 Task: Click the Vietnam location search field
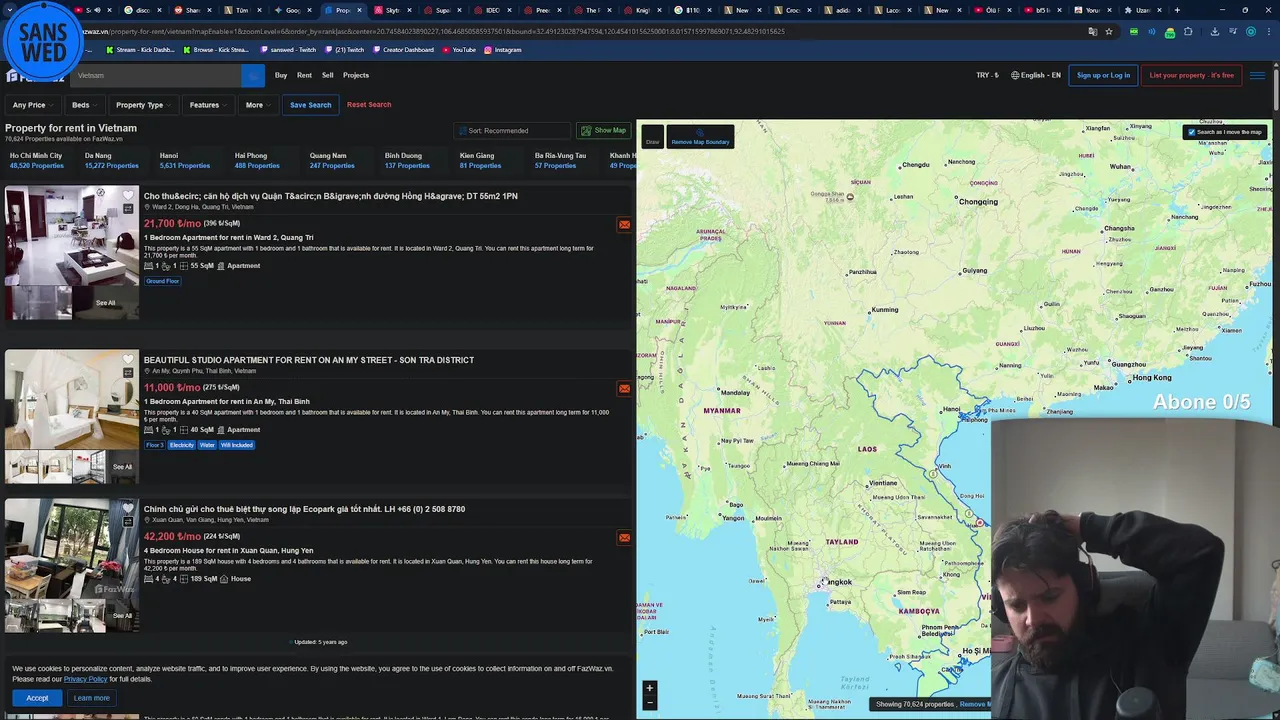pyautogui.click(x=157, y=75)
